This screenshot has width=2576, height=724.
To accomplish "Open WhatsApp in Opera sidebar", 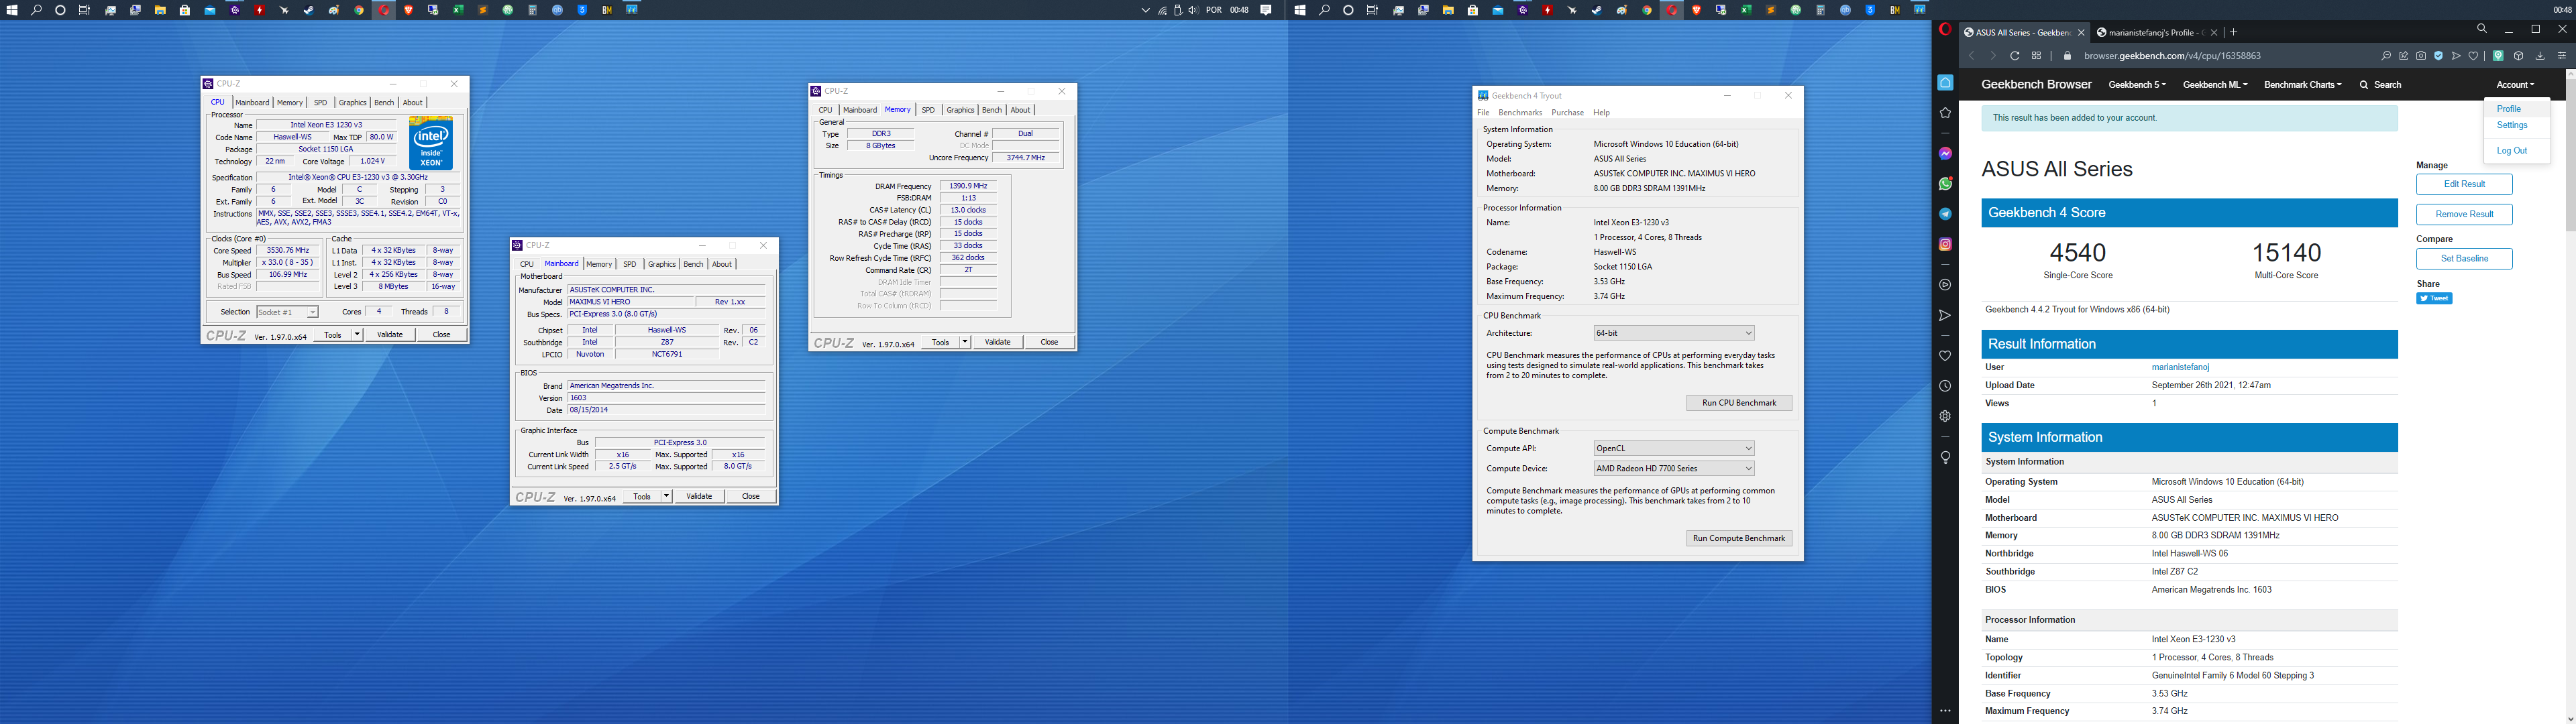I will click(1945, 184).
